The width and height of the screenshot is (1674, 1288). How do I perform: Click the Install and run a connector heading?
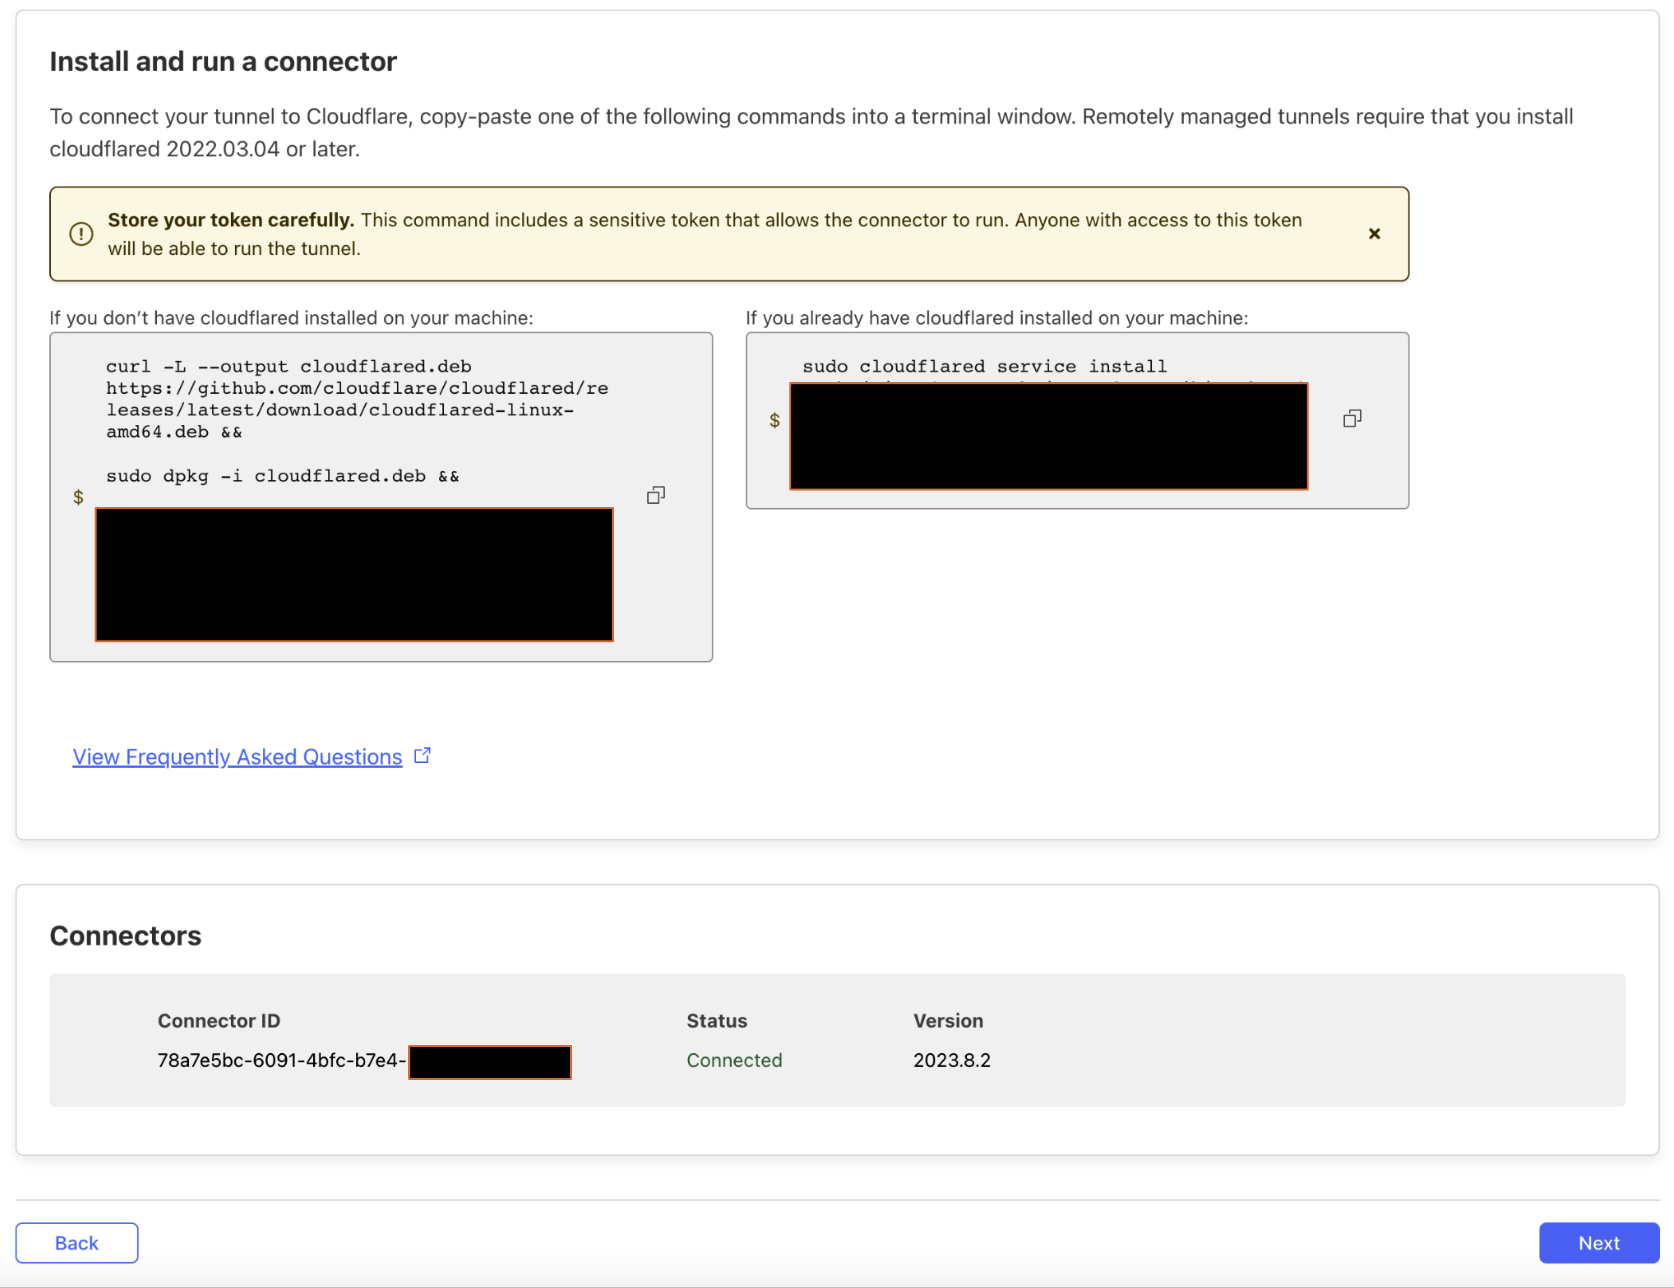click(223, 61)
